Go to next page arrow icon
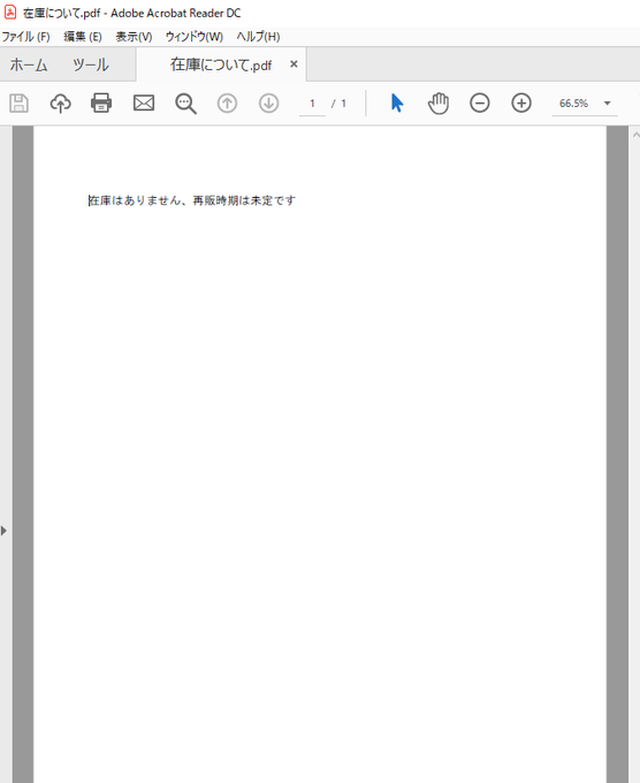This screenshot has height=783, width=640. point(269,103)
